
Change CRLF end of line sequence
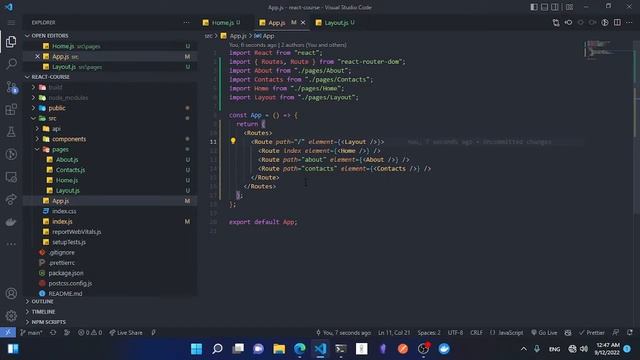pyautogui.click(x=476, y=333)
